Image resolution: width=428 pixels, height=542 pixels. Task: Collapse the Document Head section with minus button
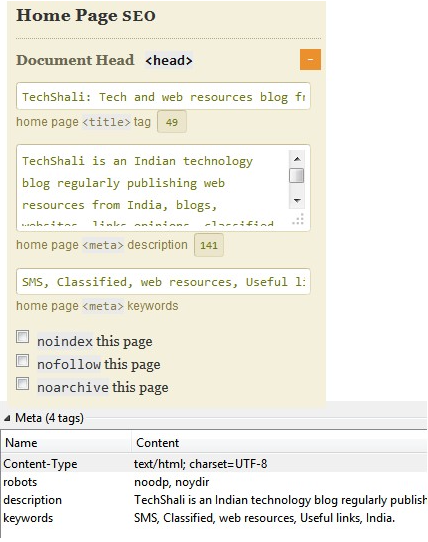point(310,59)
